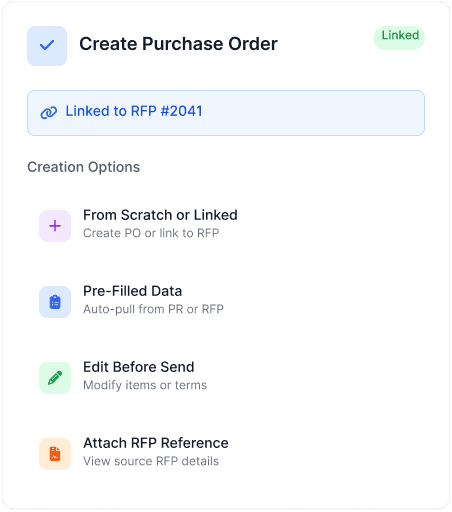This screenshot has width=452, height=512.
Task: Click Auto-pull from PR or RFP text
Action: pos(153,309)
